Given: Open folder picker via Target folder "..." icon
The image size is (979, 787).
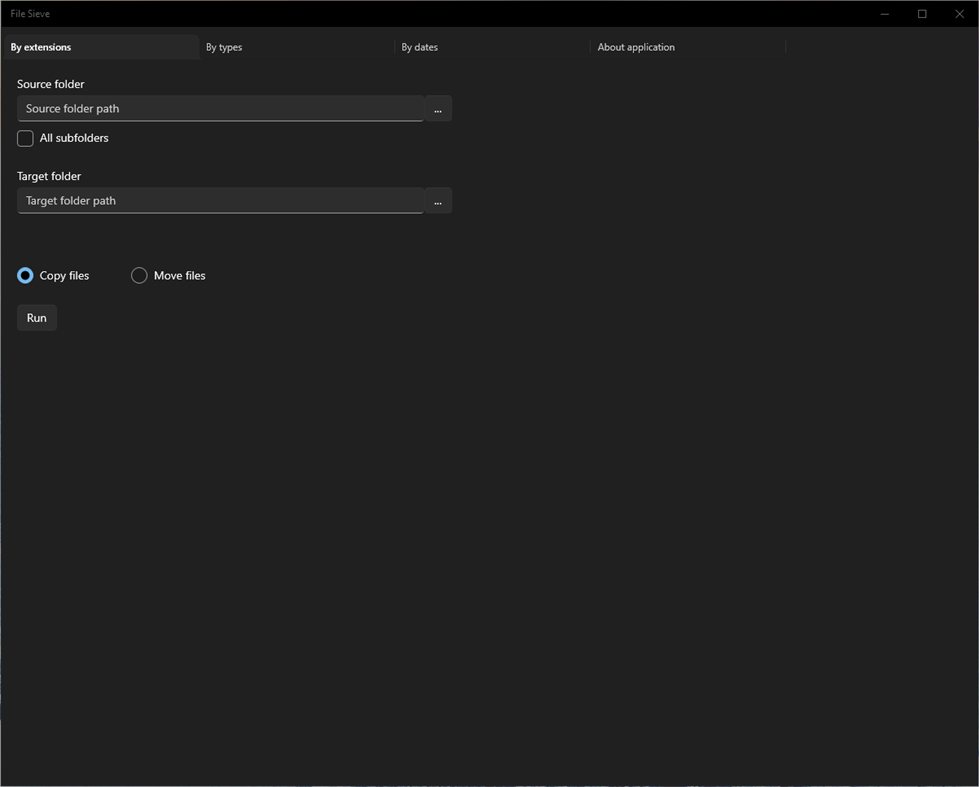Looking at the screenshot, I should click(437, 200).
